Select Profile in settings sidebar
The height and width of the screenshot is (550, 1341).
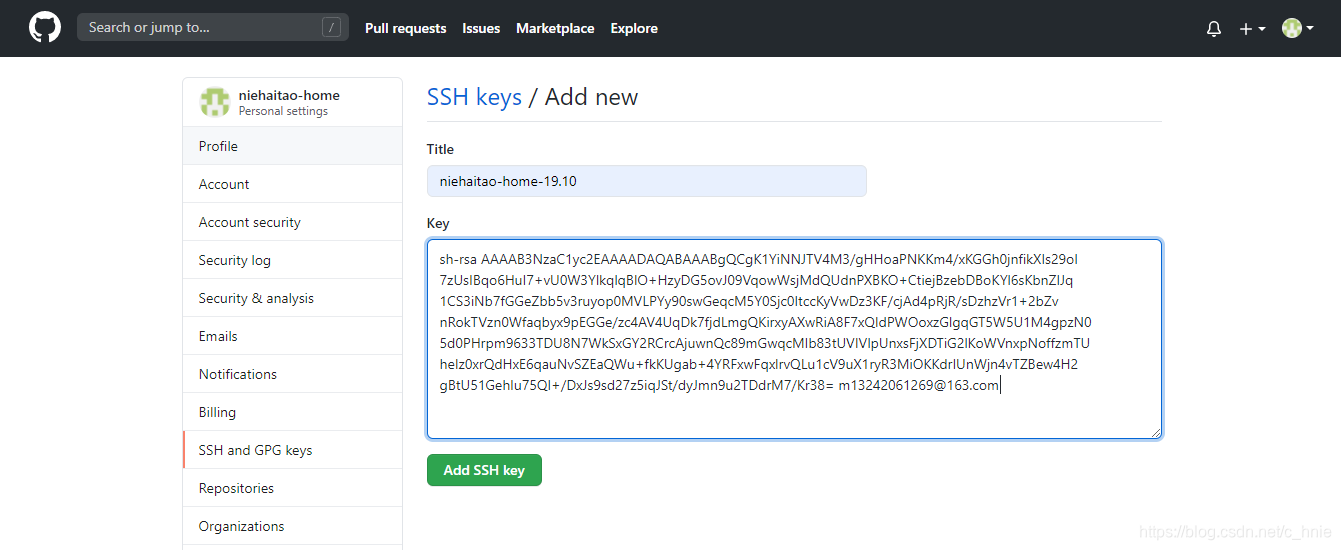pos(292,146)
